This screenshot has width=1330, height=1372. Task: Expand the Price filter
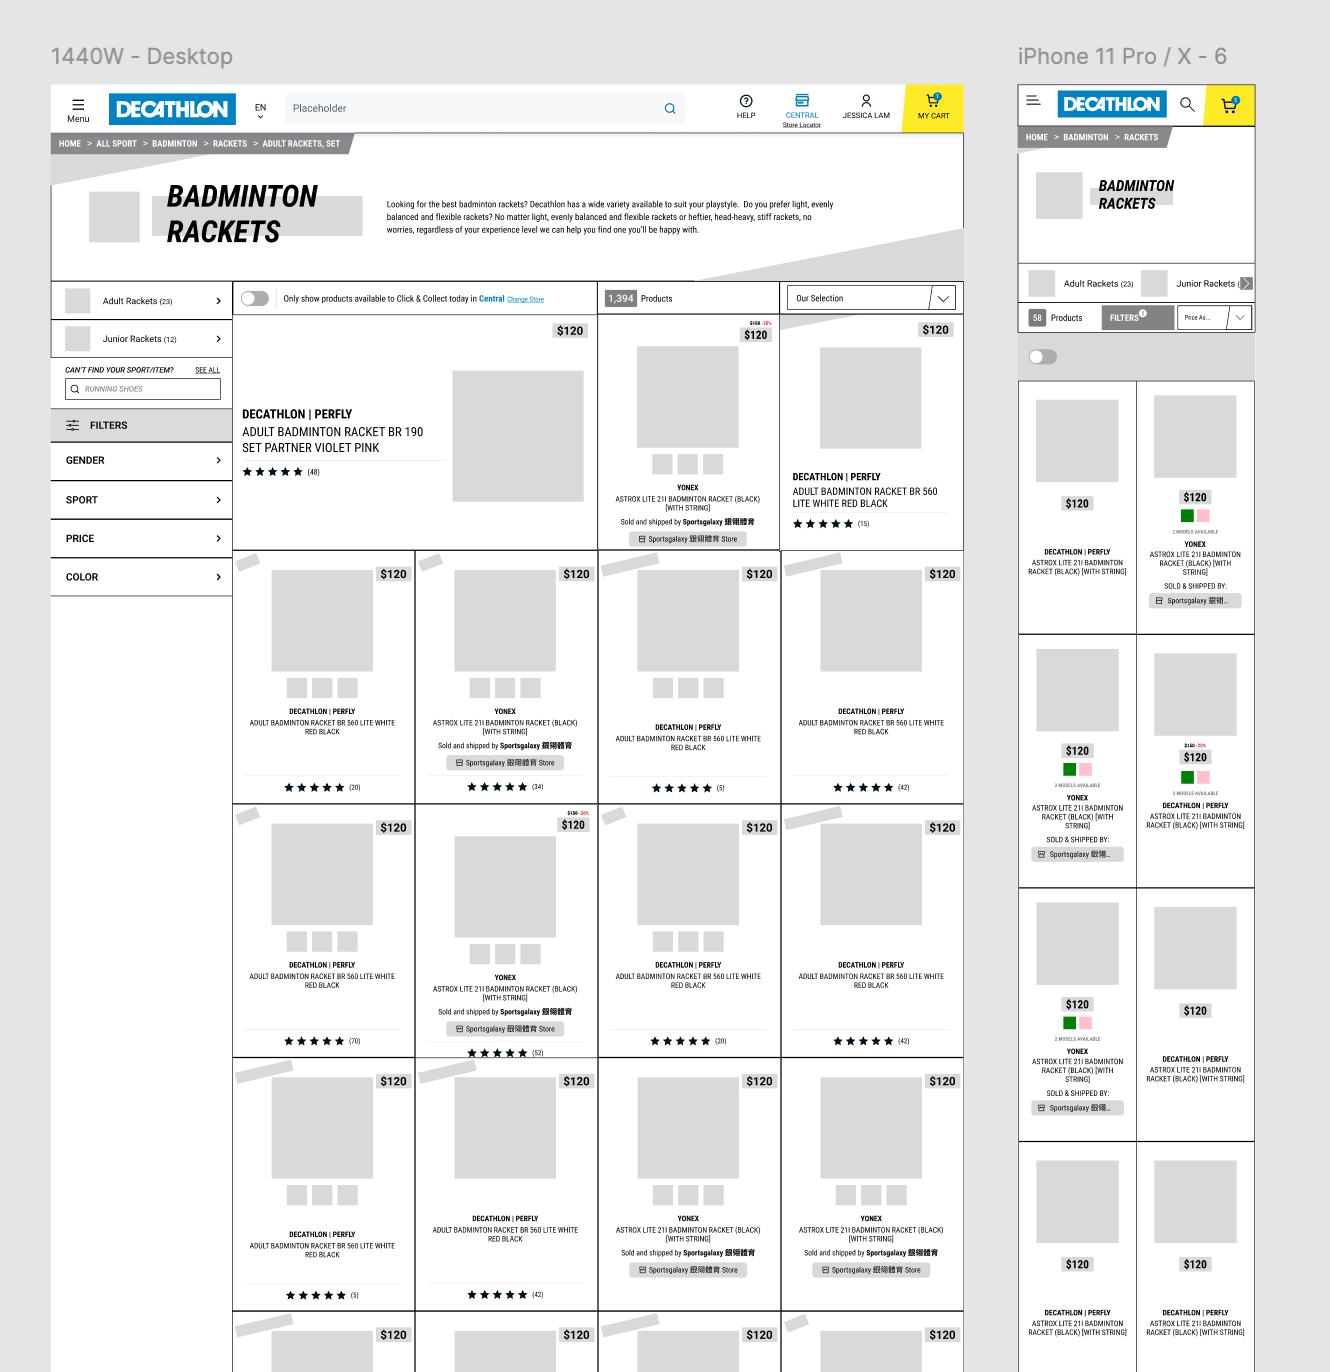tap(141, 539)
